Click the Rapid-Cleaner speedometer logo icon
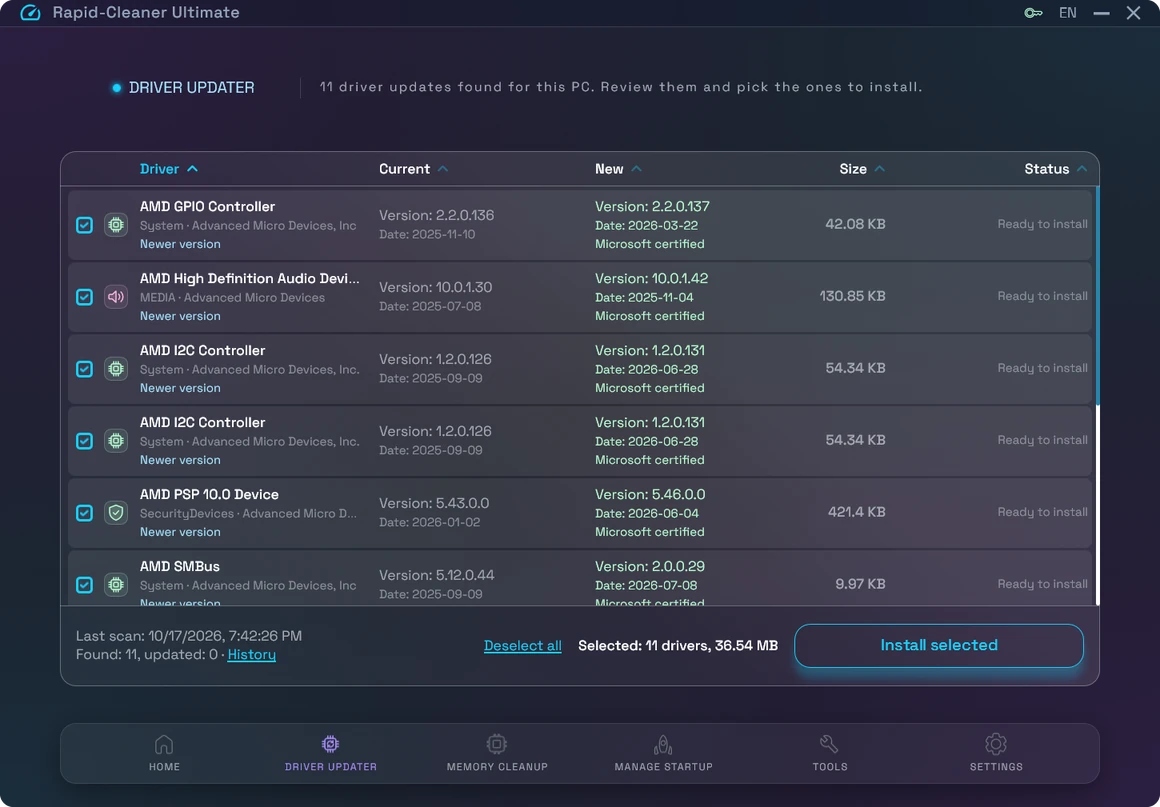The image size is (1160, 807). click(x=30, y=13)
